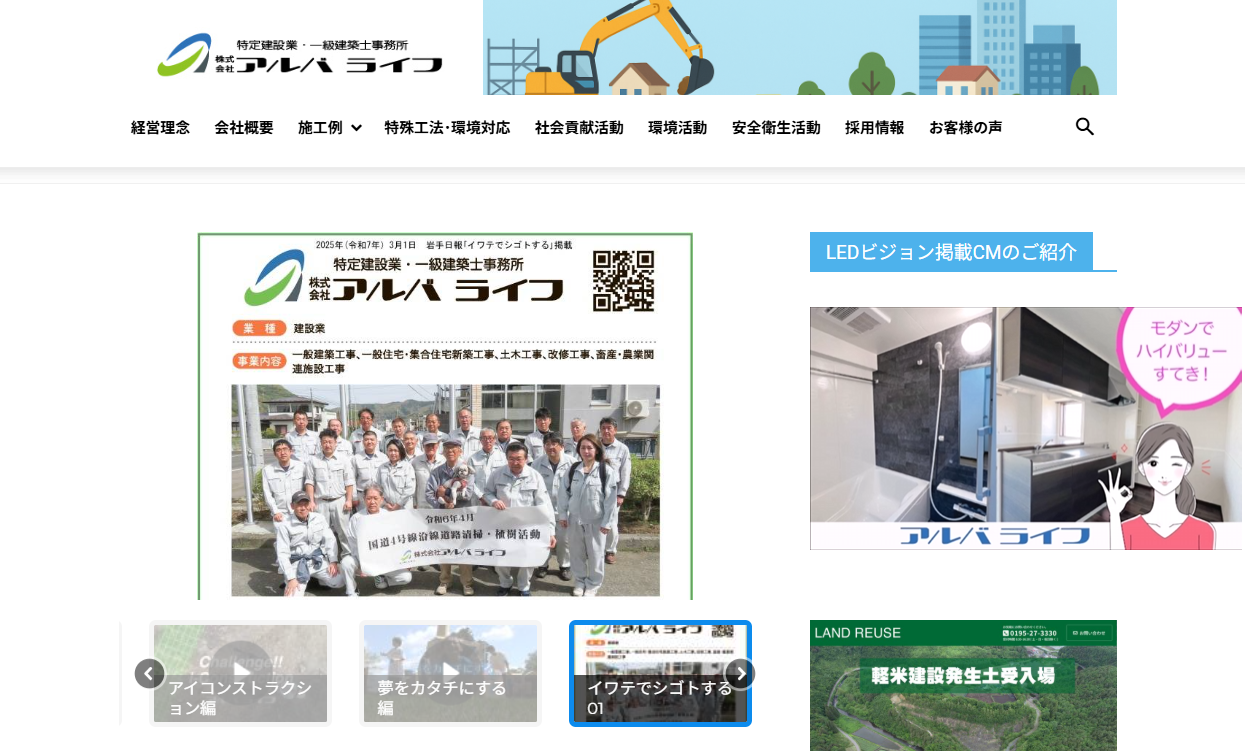Screen dimensions: 1245x751
Task: Click the construction excavator header banner
Action: click(x=800, y=47)
